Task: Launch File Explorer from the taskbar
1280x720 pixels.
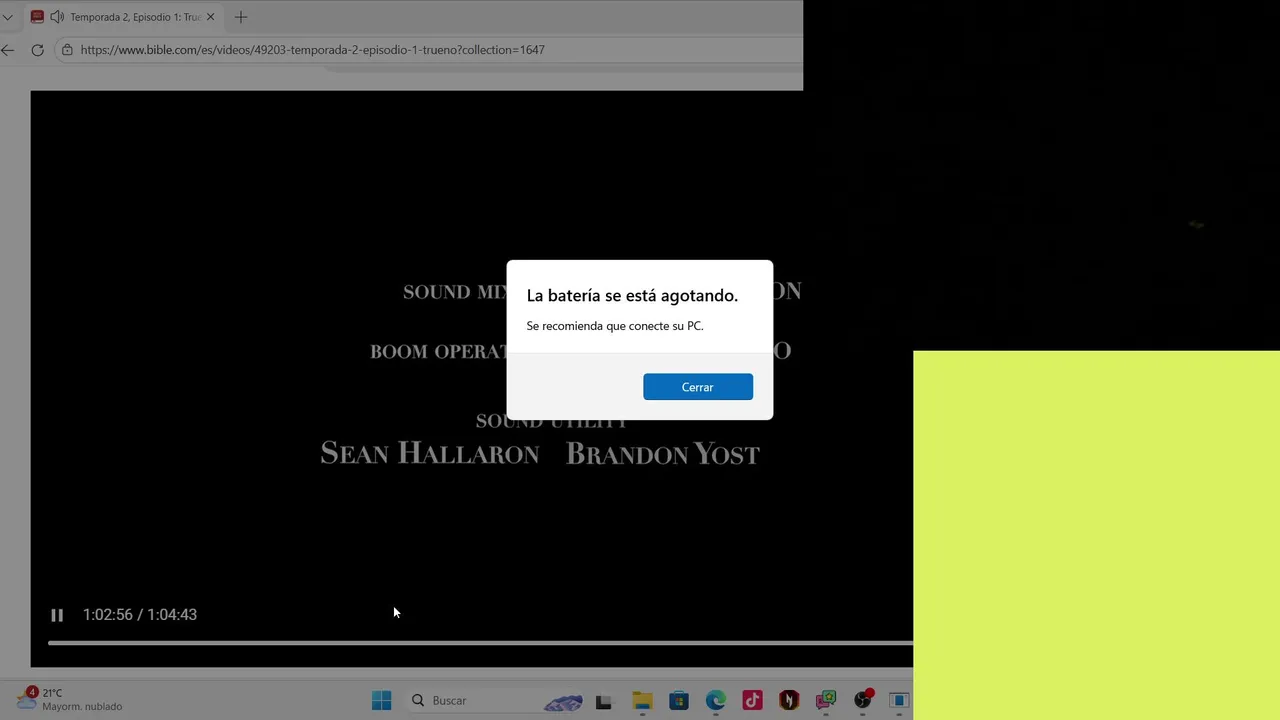Action: [642, 701]
